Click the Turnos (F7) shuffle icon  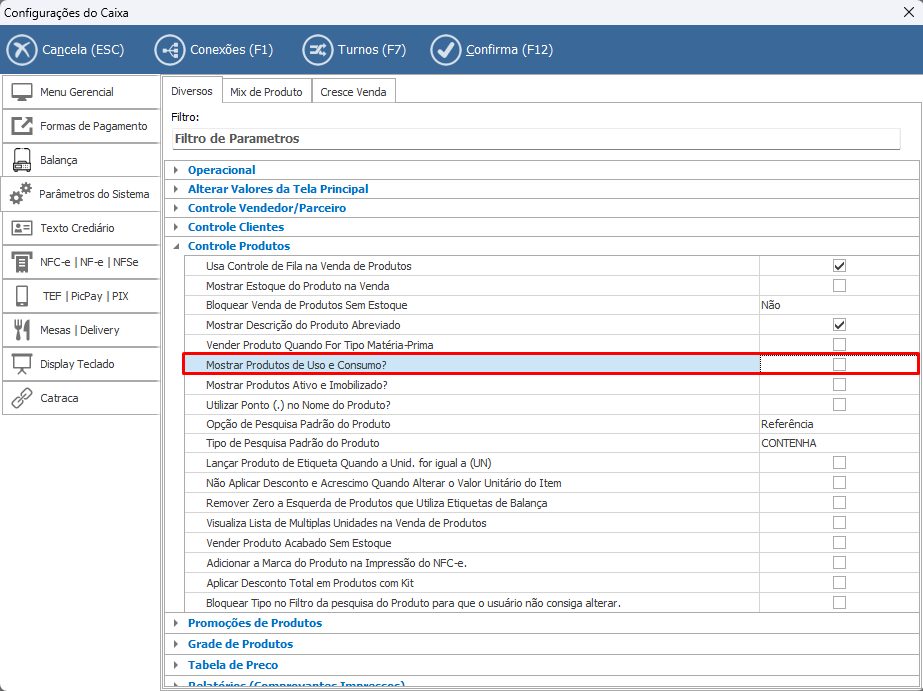(x=318, y=49)
